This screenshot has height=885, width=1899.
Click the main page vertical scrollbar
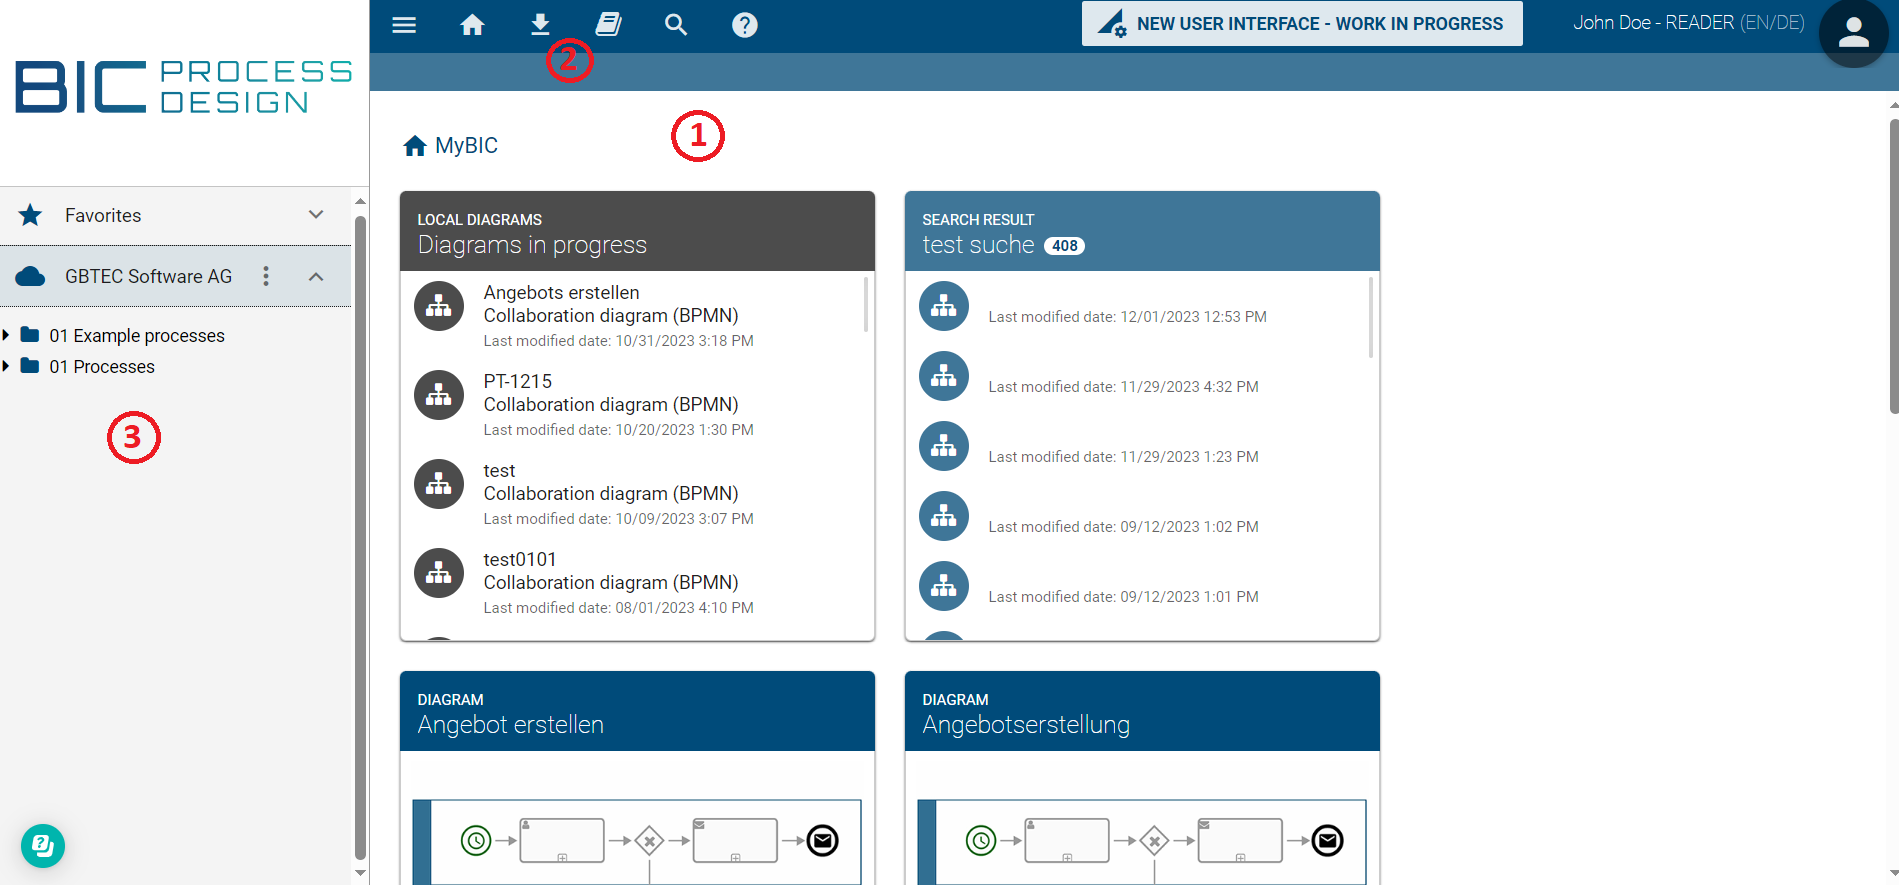[x=1893, y=265]
